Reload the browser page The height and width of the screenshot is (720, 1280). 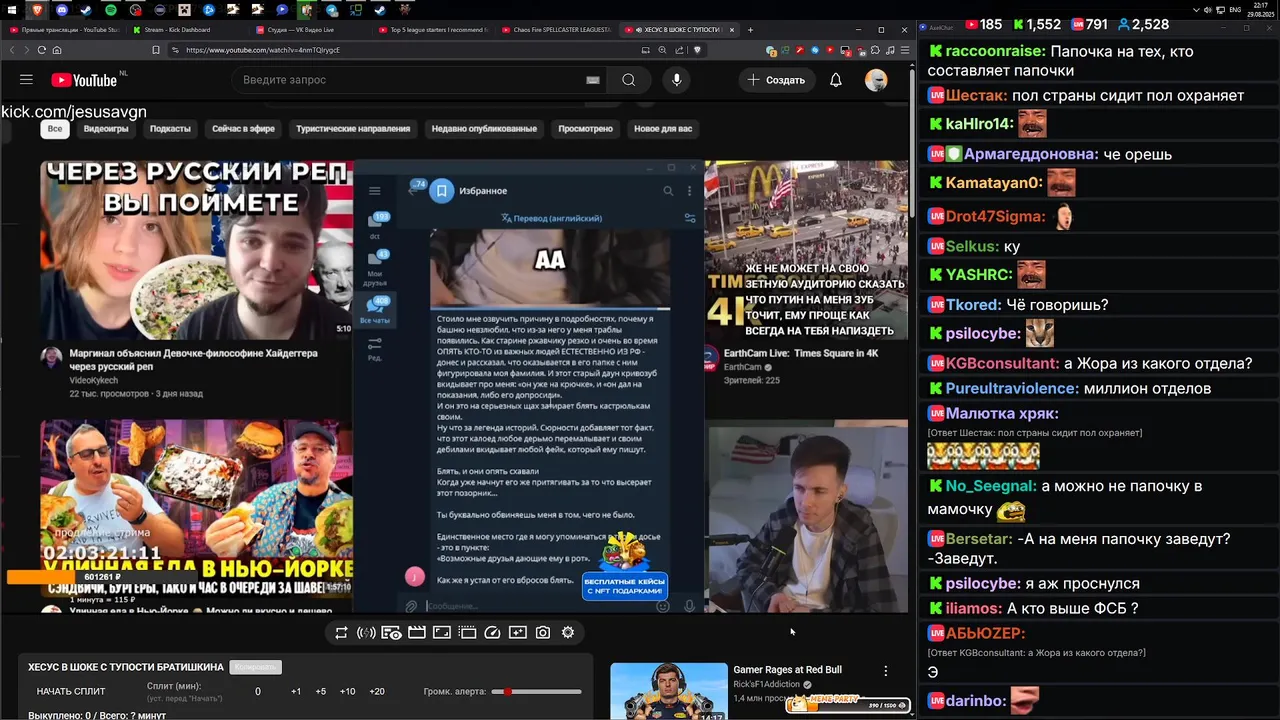point(42,50)
